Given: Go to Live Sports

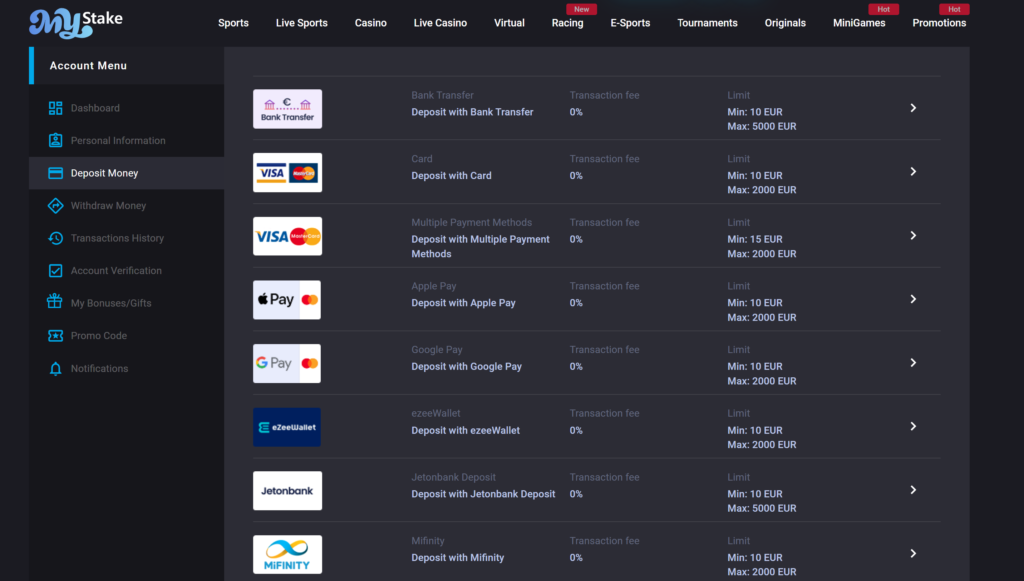Looking at the screenshot, I should coord(302,23).
